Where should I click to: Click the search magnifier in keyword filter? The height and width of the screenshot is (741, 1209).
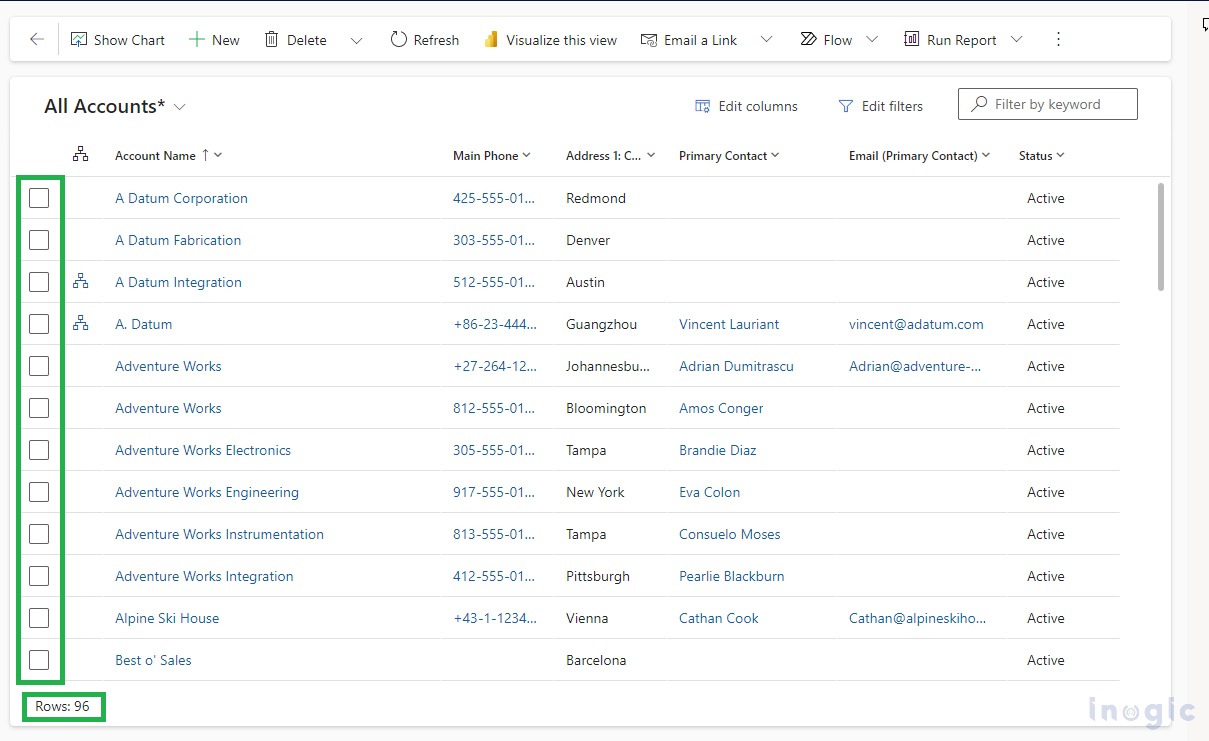pyautogui.click(x=979, y=104)
